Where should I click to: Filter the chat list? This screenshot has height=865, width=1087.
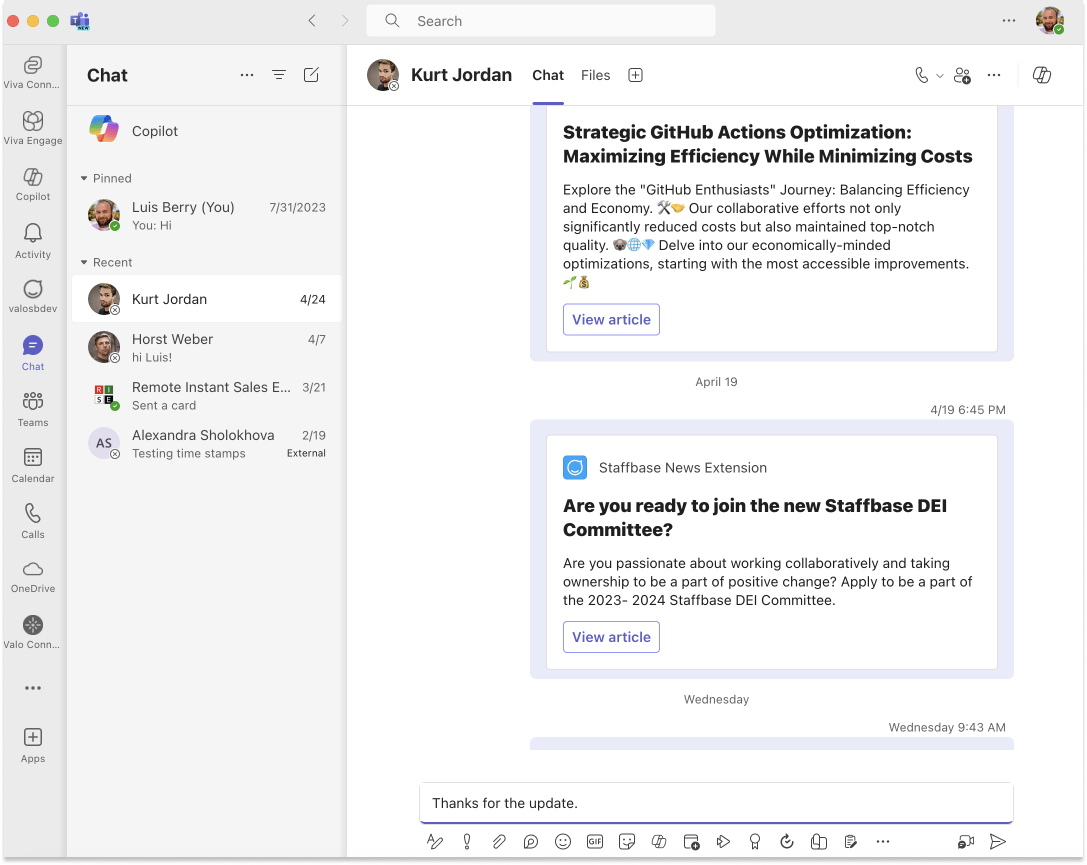click(279, 75)
